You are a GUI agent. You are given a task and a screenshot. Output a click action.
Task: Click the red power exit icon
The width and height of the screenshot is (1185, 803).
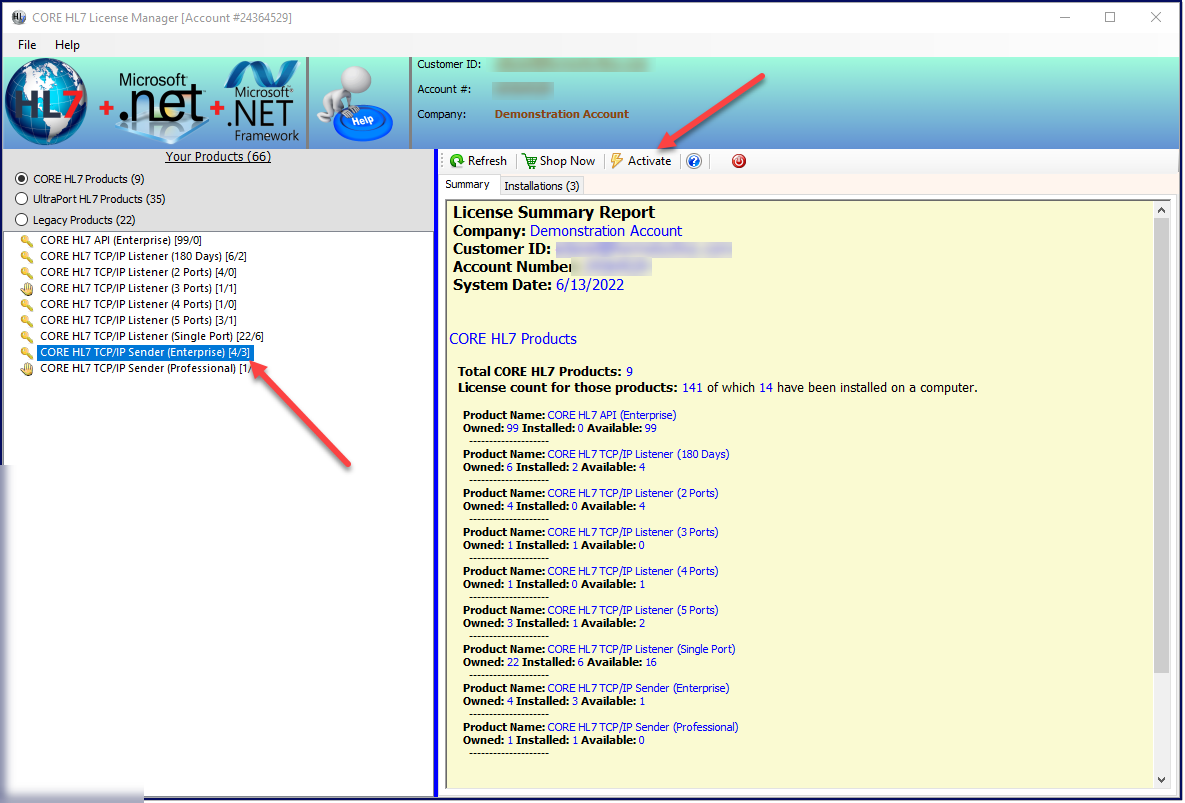coord(738,161)
